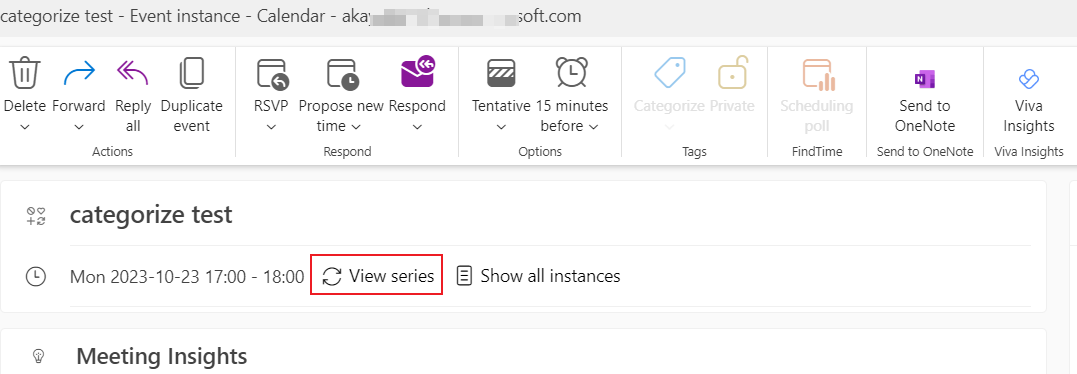
Task: Open Viva Insights icon
Action: tap(1028, 79)
